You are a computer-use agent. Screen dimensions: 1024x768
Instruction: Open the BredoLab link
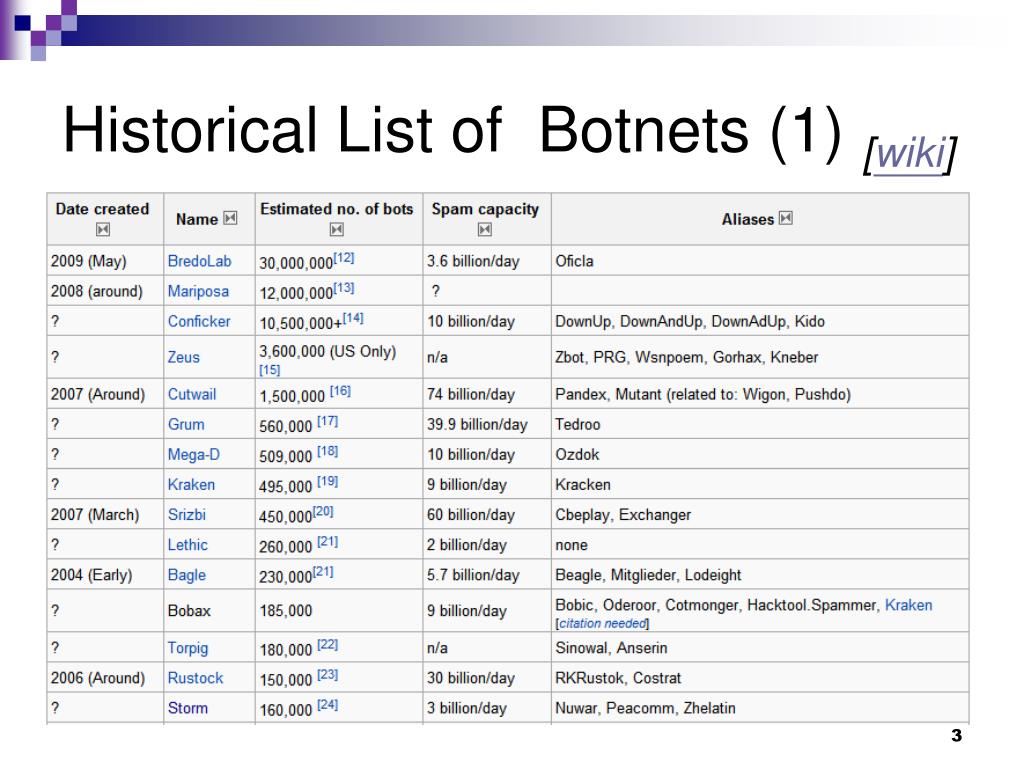(199, 261)
